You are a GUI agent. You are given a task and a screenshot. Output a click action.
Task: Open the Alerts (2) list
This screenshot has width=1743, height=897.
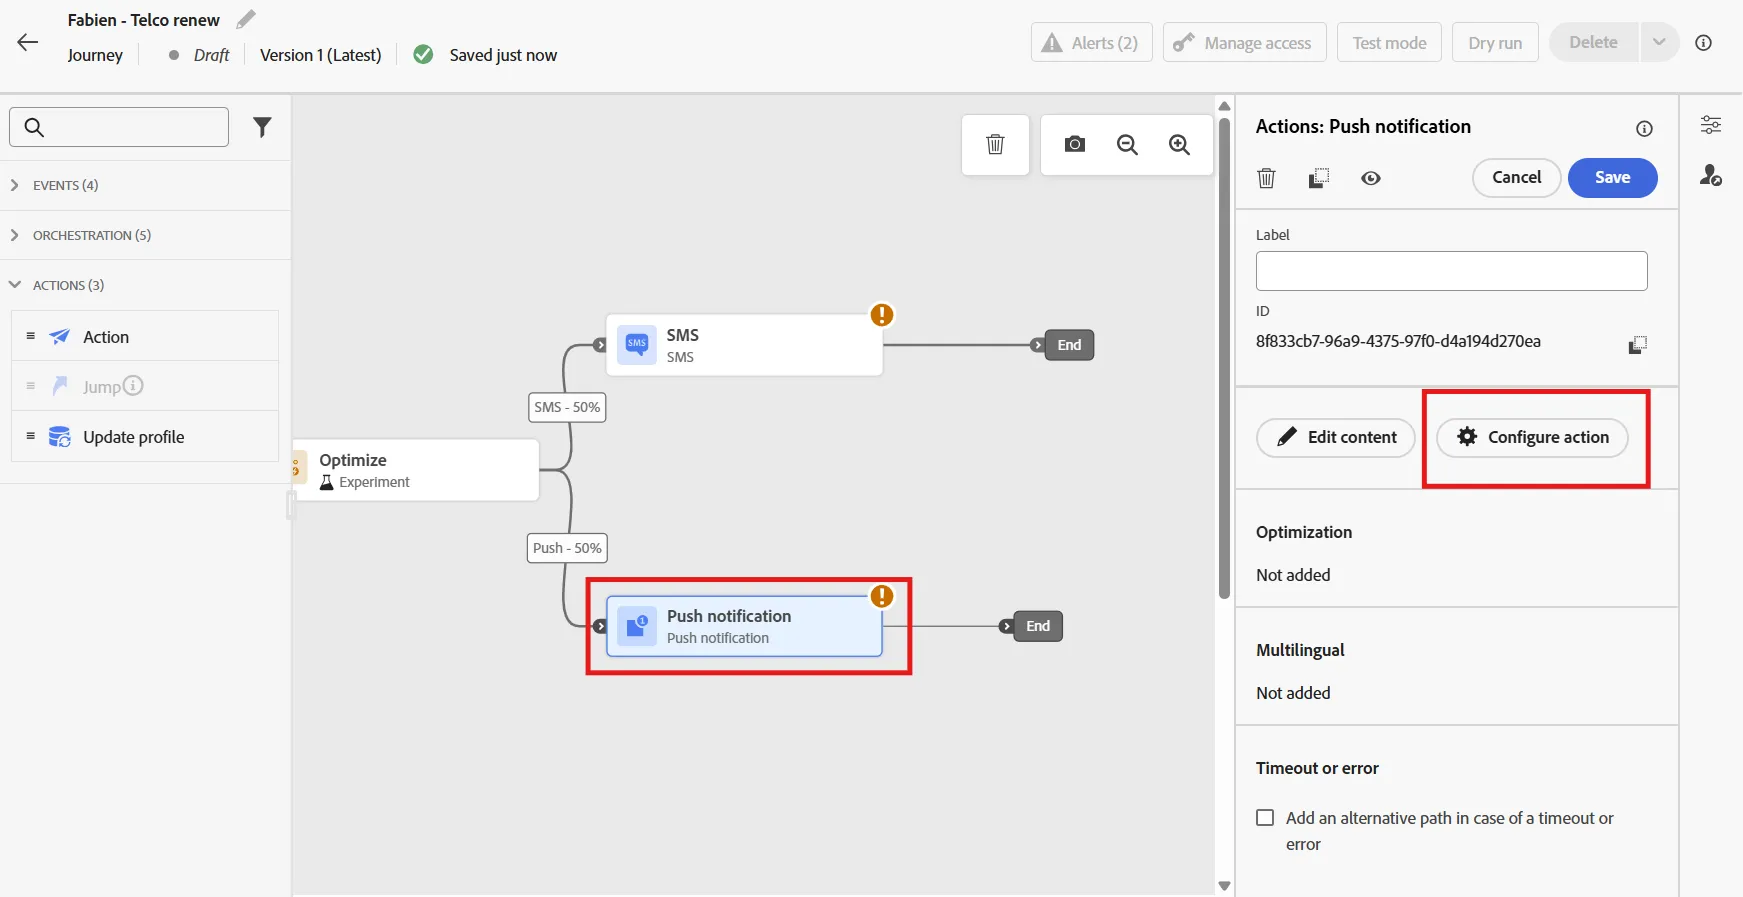(1091, 42)
